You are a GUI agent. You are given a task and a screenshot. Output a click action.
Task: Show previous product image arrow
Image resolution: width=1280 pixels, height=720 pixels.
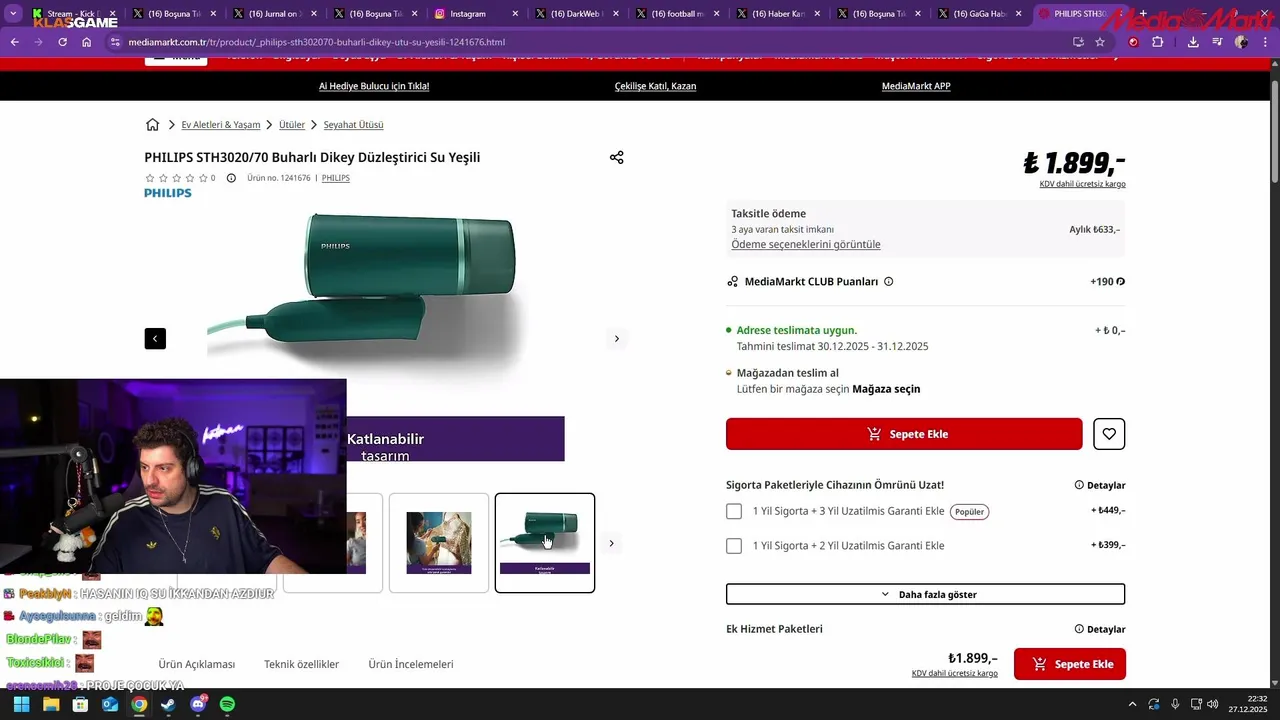[155, 339]
